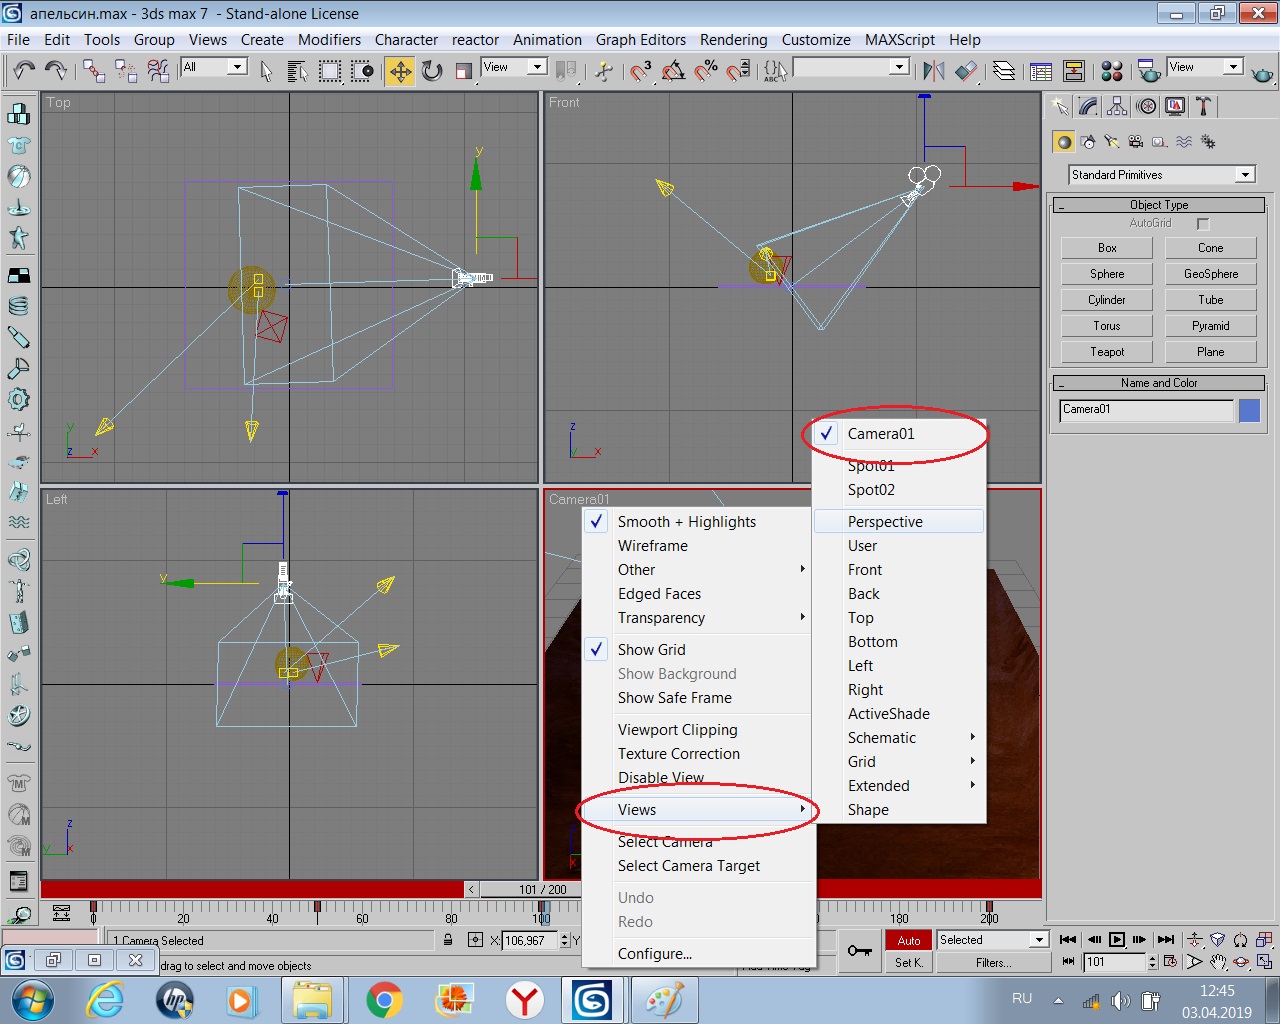Image resolution: width=1280 pixels, height=1024 pixels.
Task: Click the Camera01 object name field
Action: (1146, 410)
